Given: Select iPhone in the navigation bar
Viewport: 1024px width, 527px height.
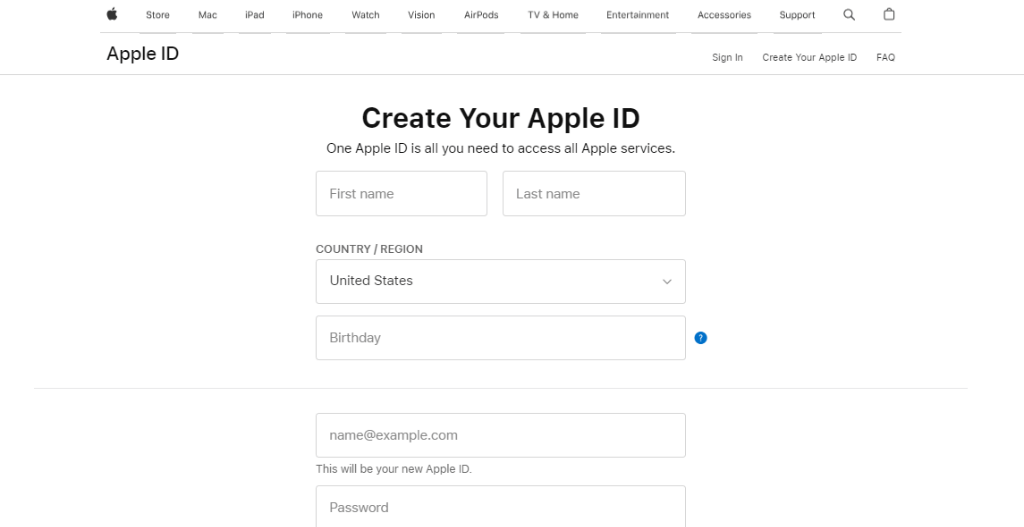Looking at the screenshot, I should 307,15.
